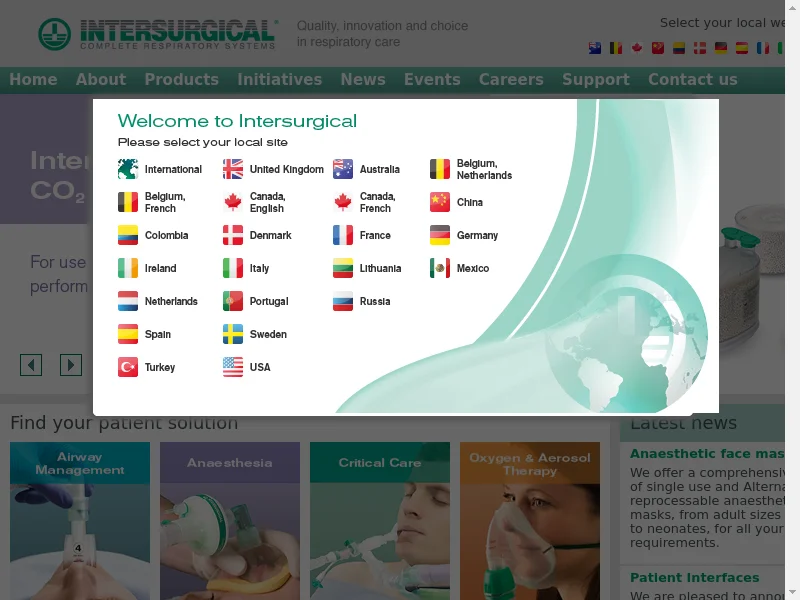
Task: Go to the Careers menu
Action: click(x=511, y=80)
